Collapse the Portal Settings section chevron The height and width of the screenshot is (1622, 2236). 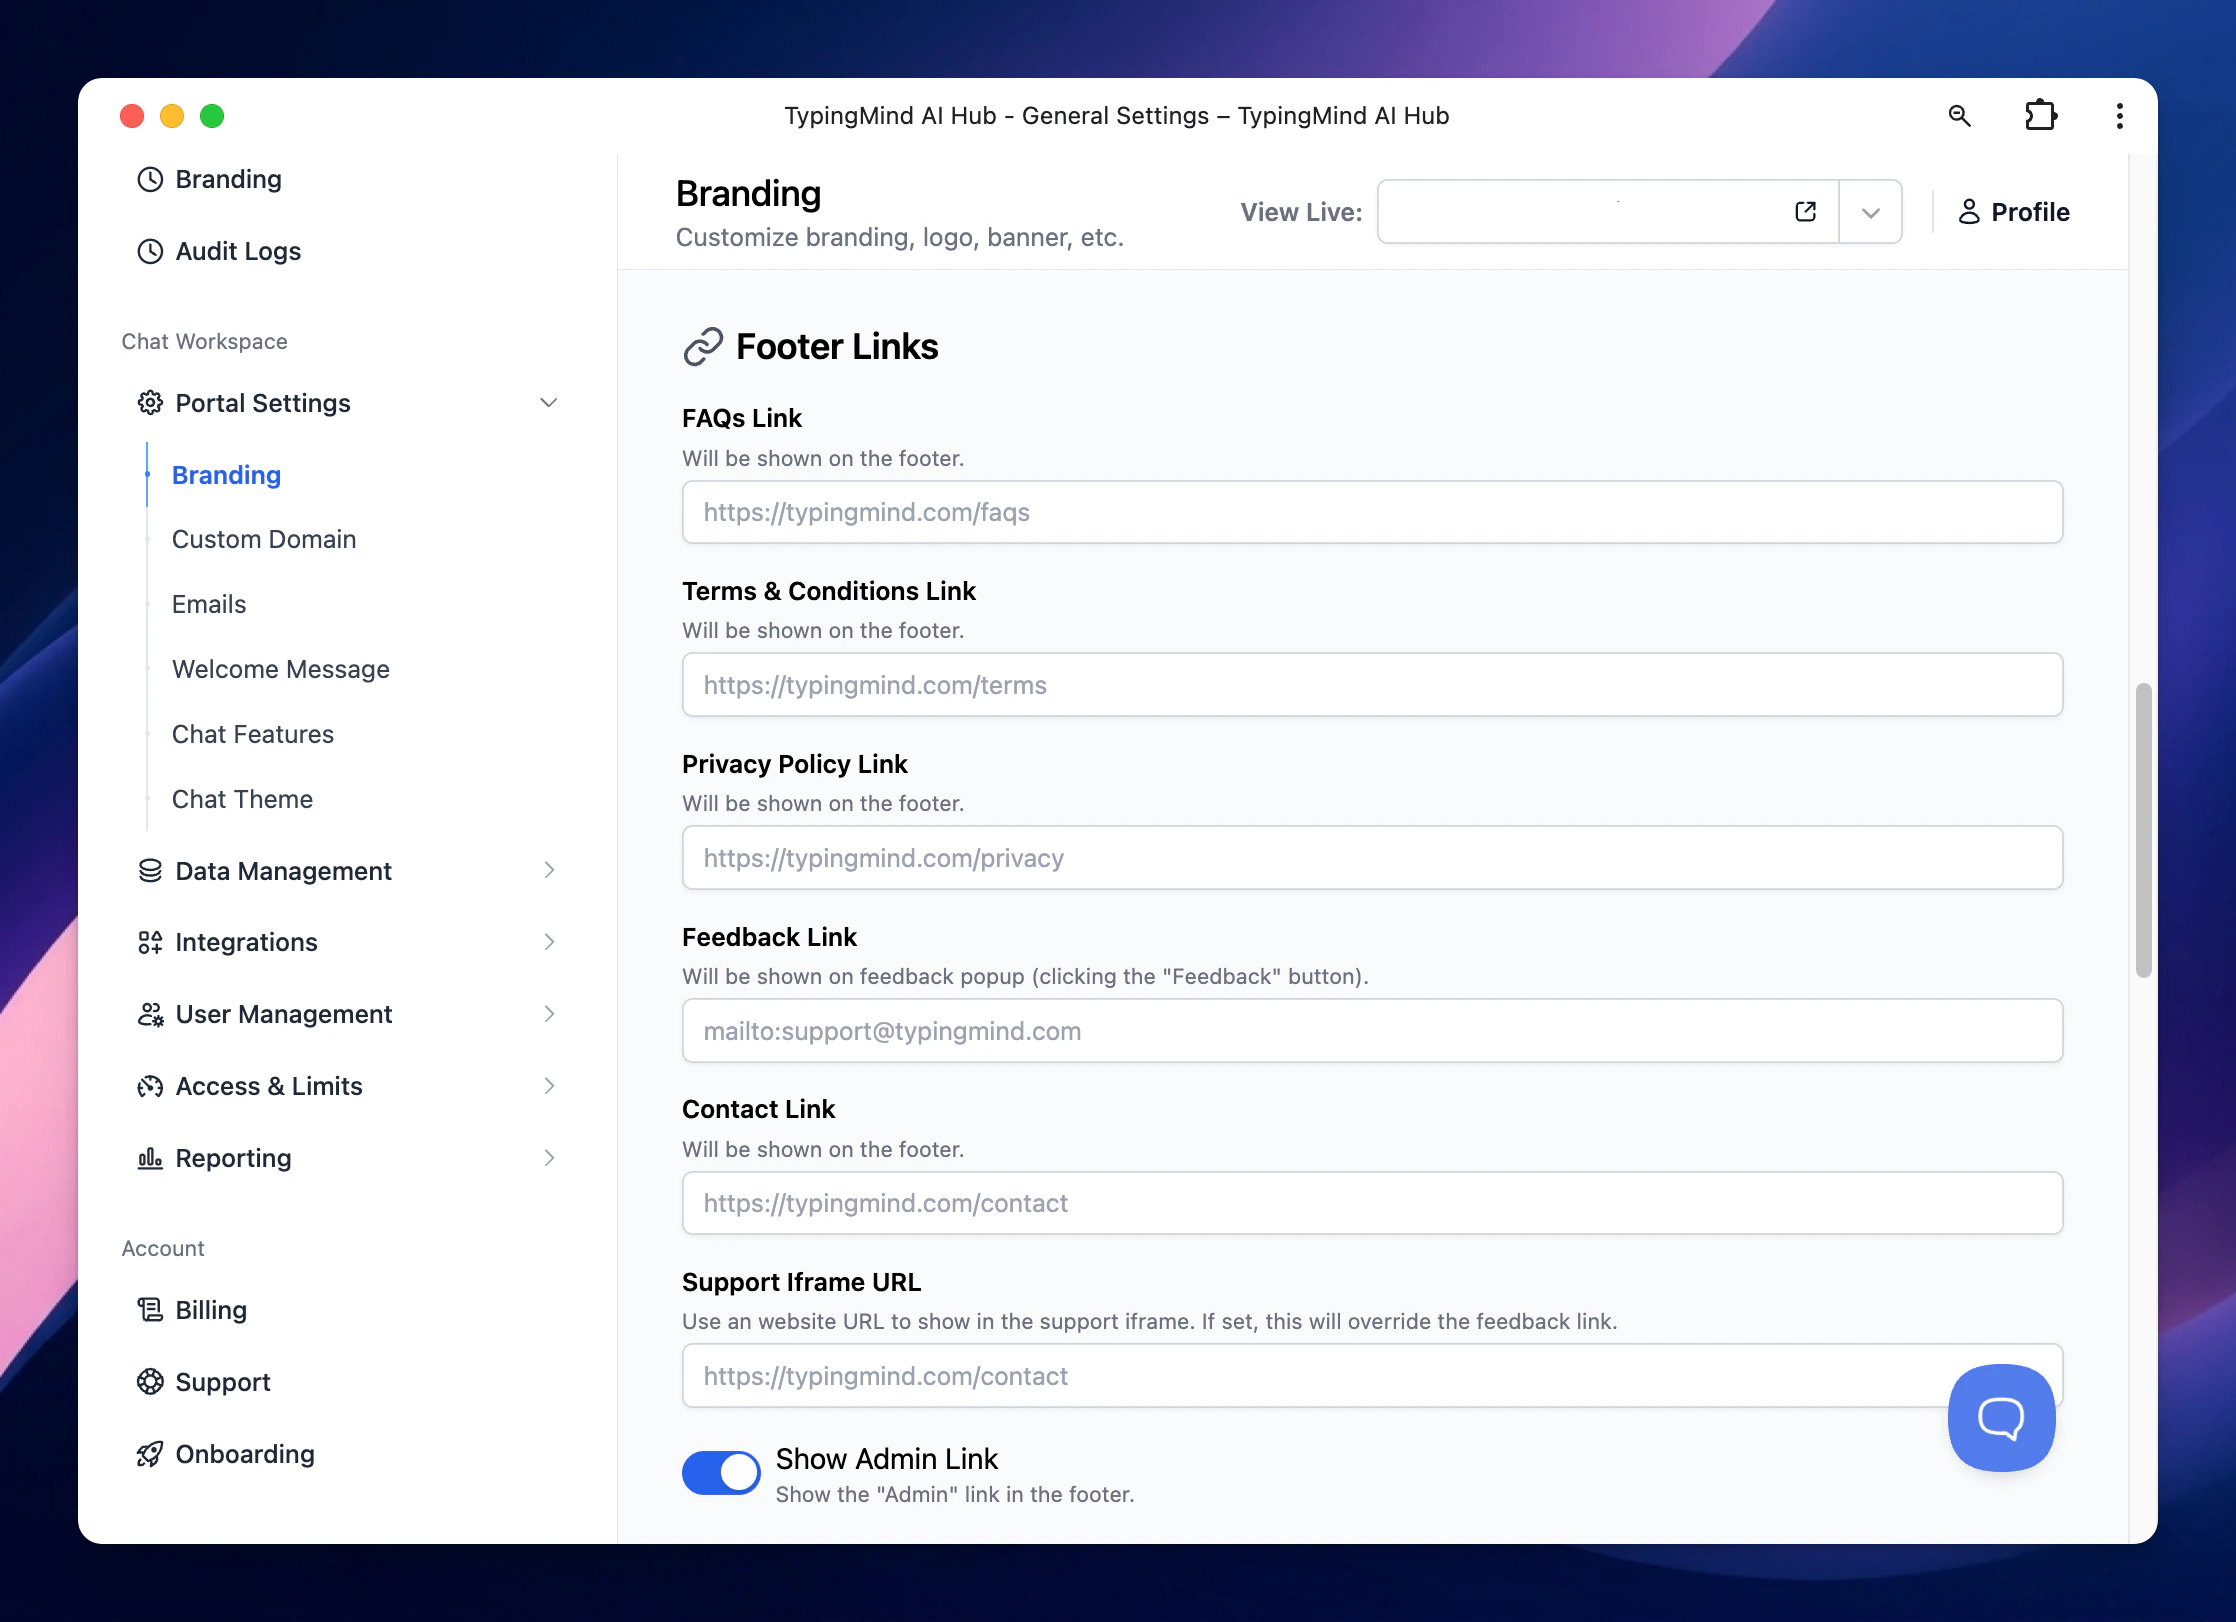548,403
